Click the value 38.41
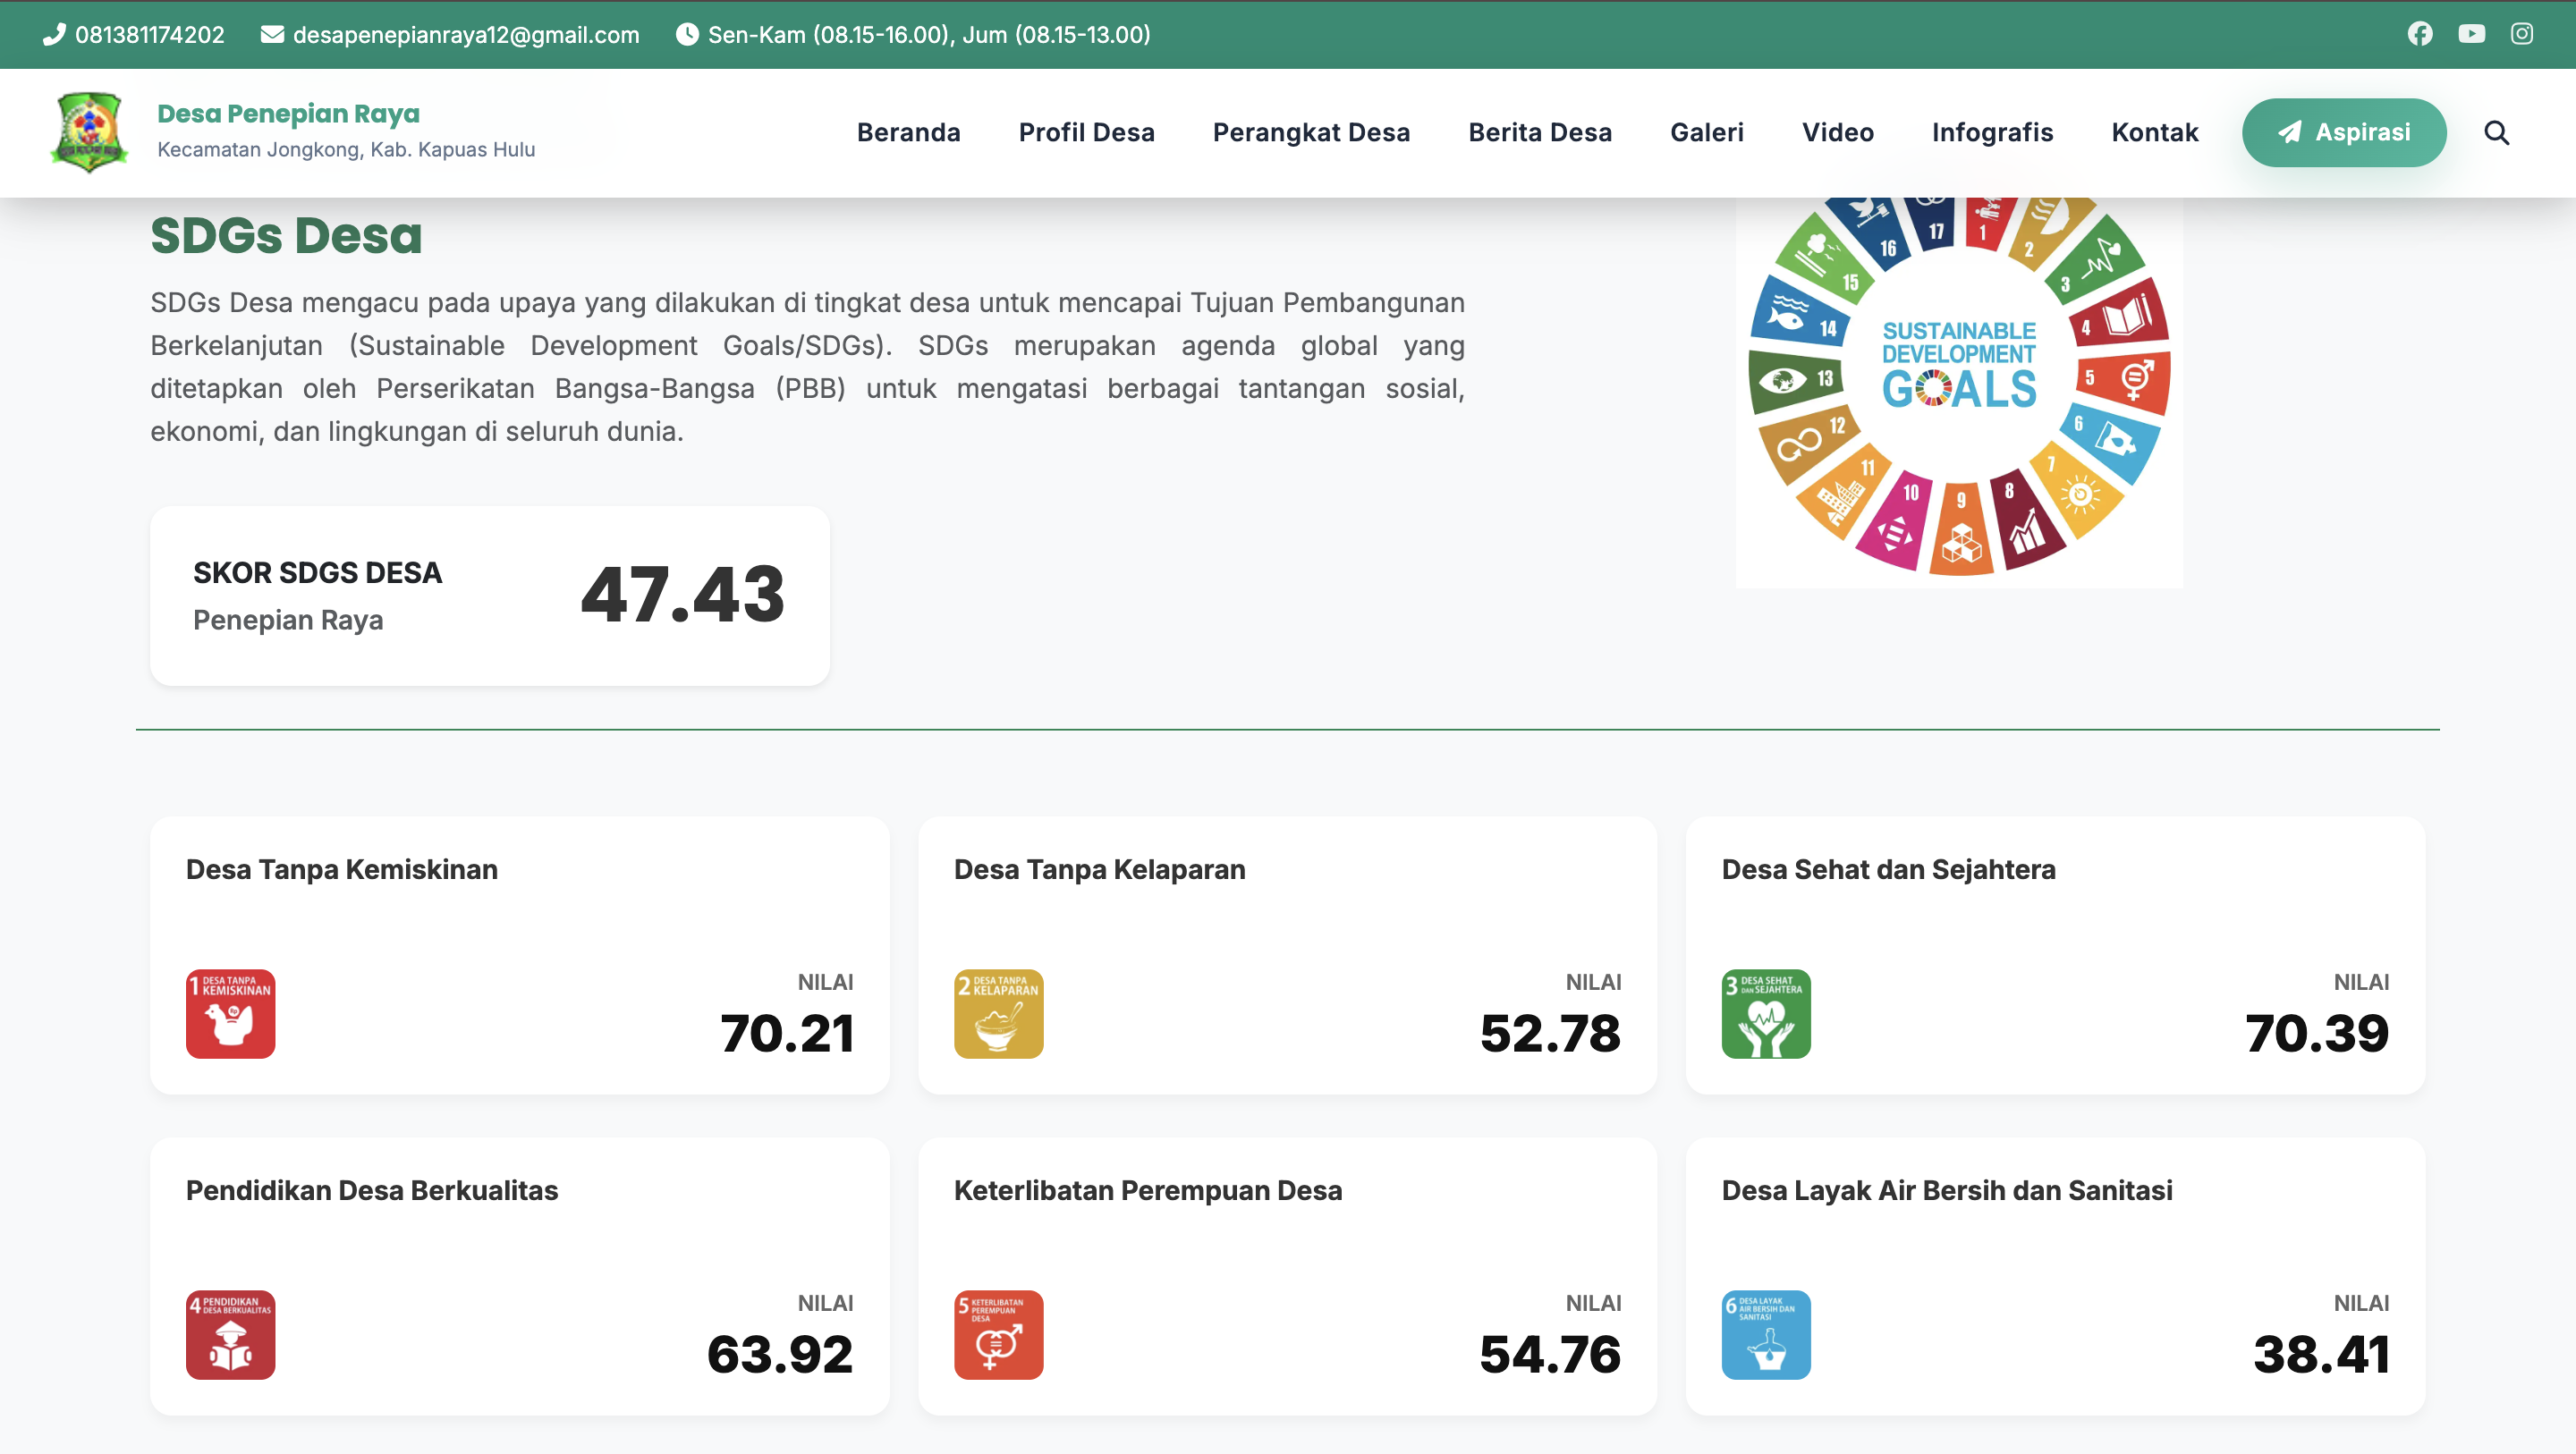 click(x=2321, y=1354)
